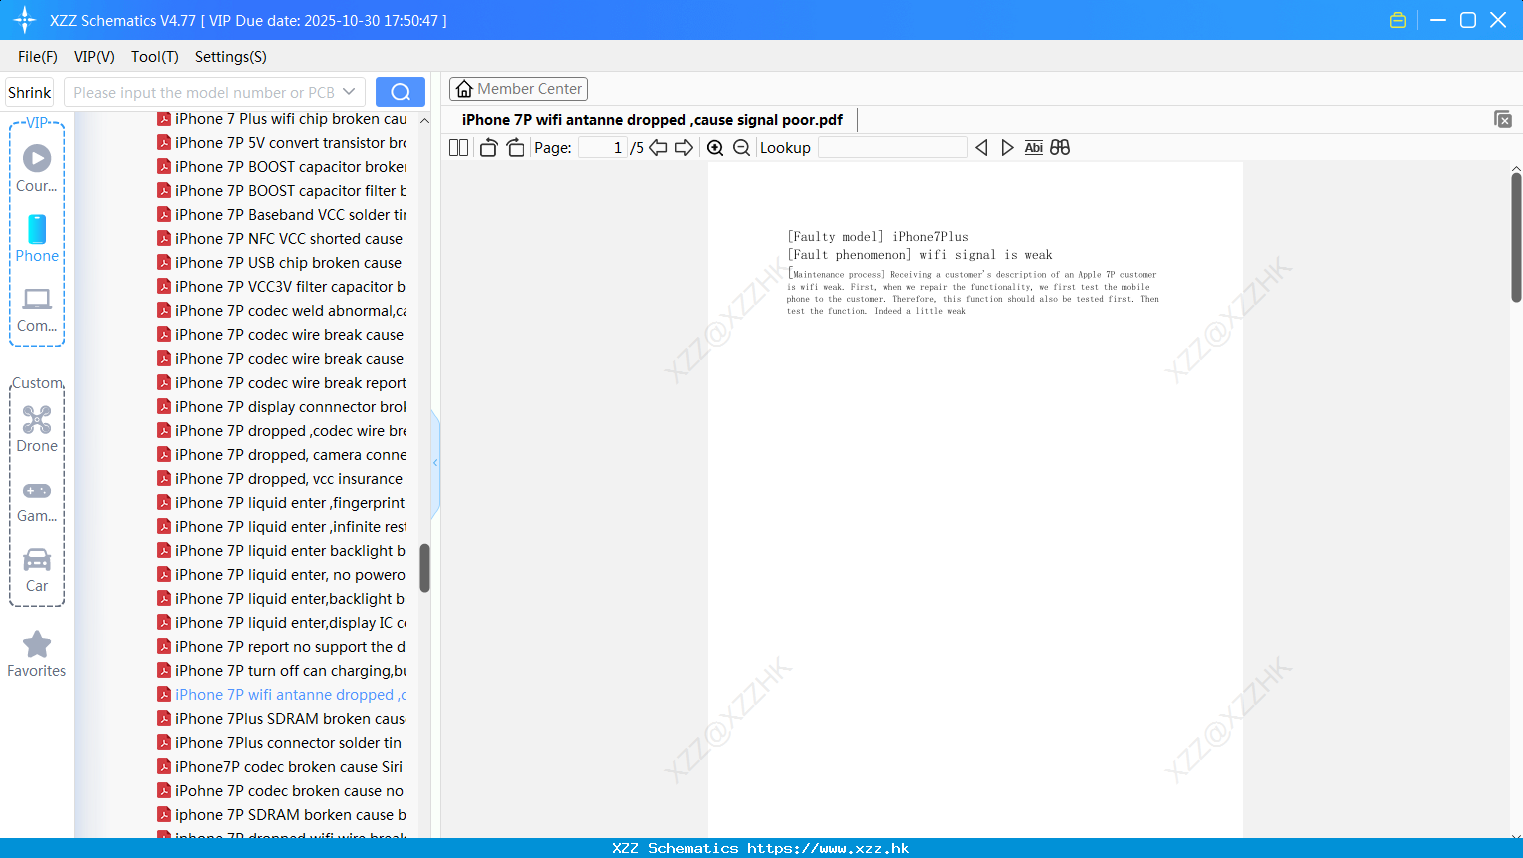The image size is (1523, 858).
Task: Open iPhone 7P codec weld abnormal file
Action: [282, 311]
